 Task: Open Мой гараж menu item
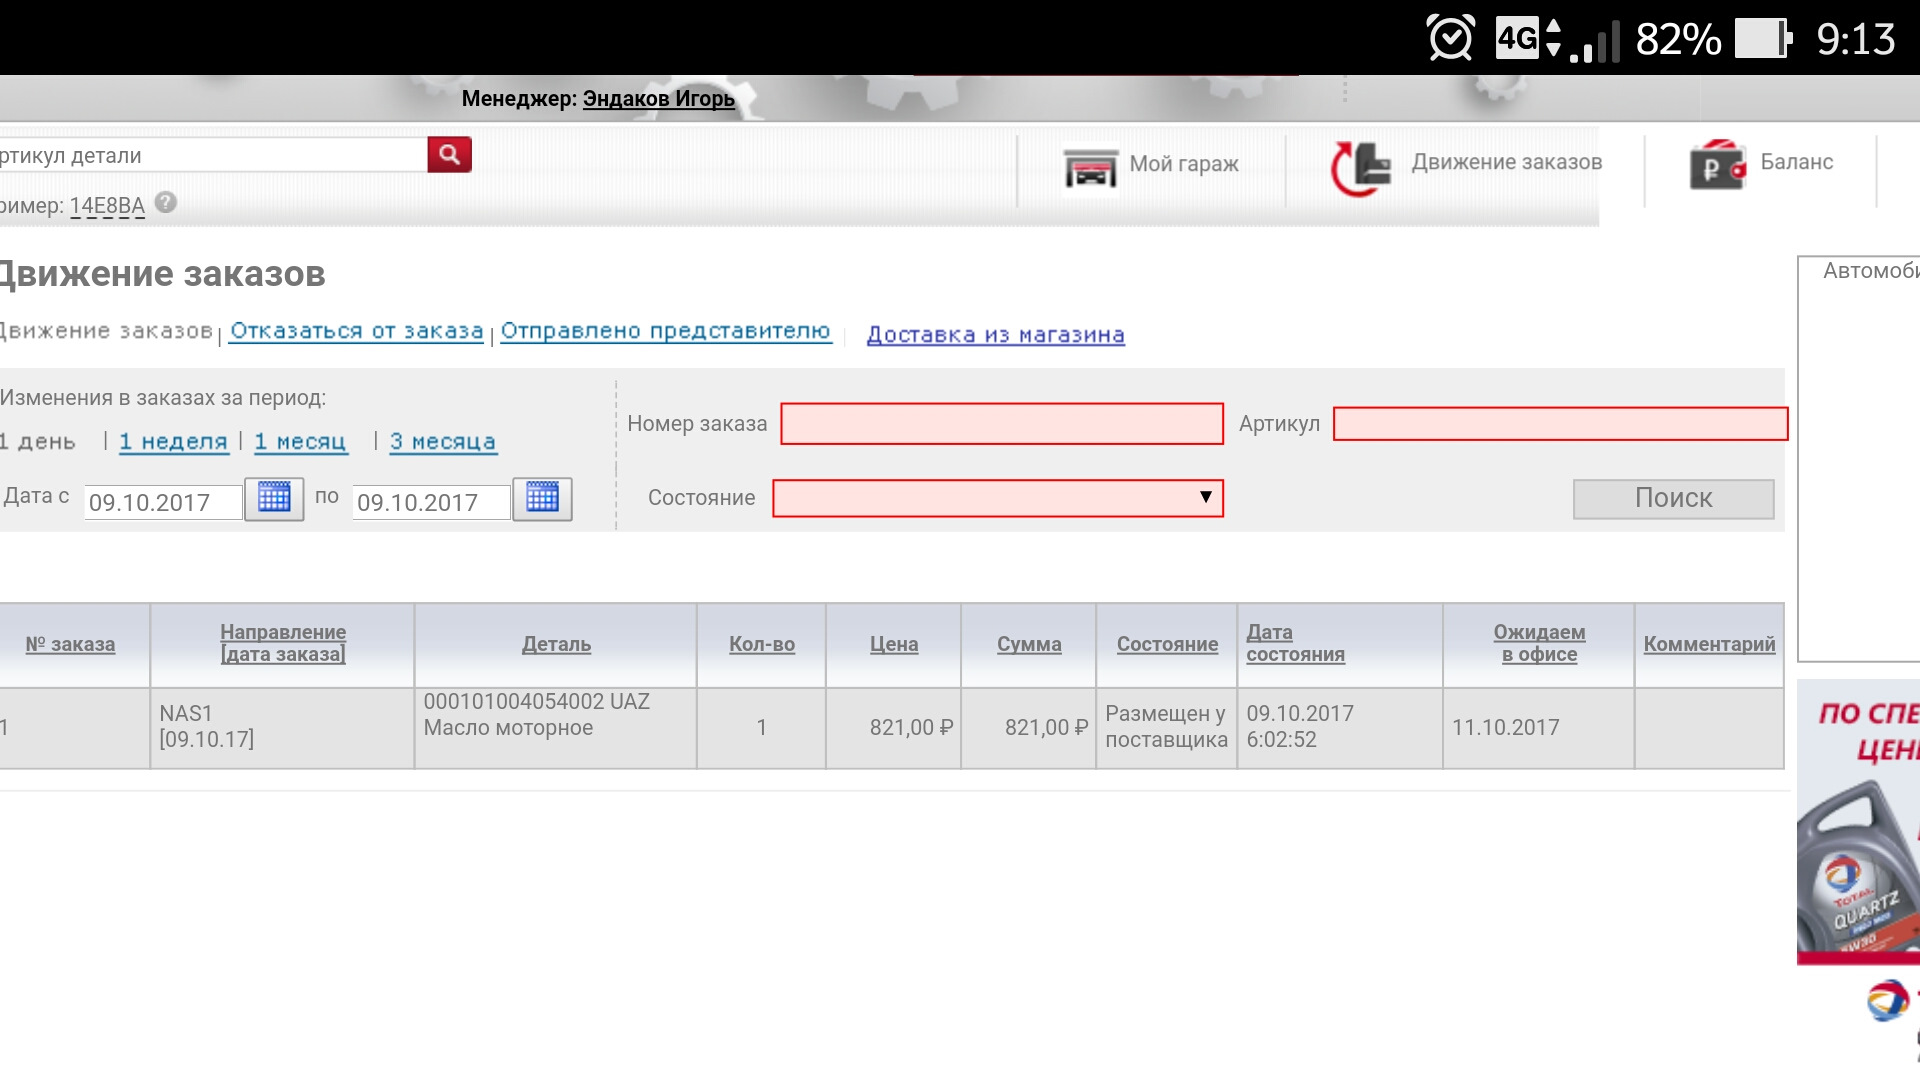[1184, 164]
